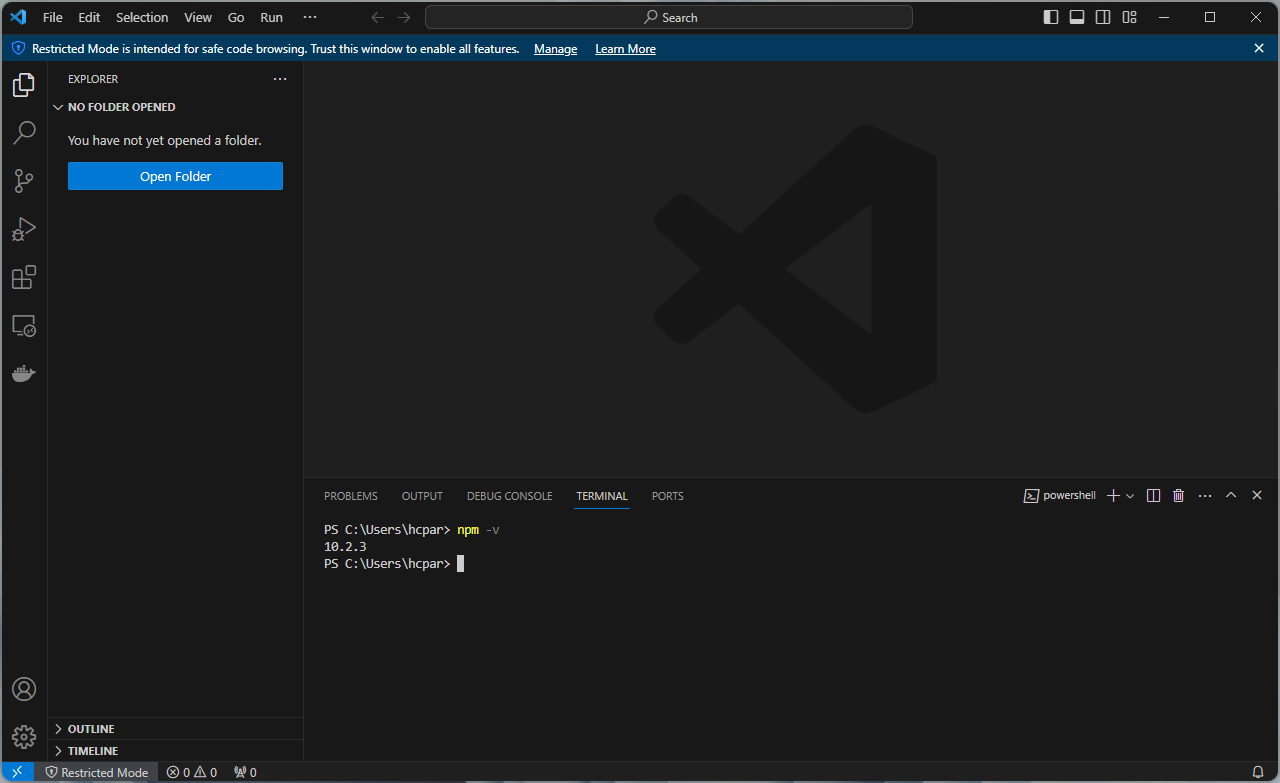Toggle the primary side bar layout icon
The height and width of the screenshot is (783, 1280).
(x=1051, y=17)
